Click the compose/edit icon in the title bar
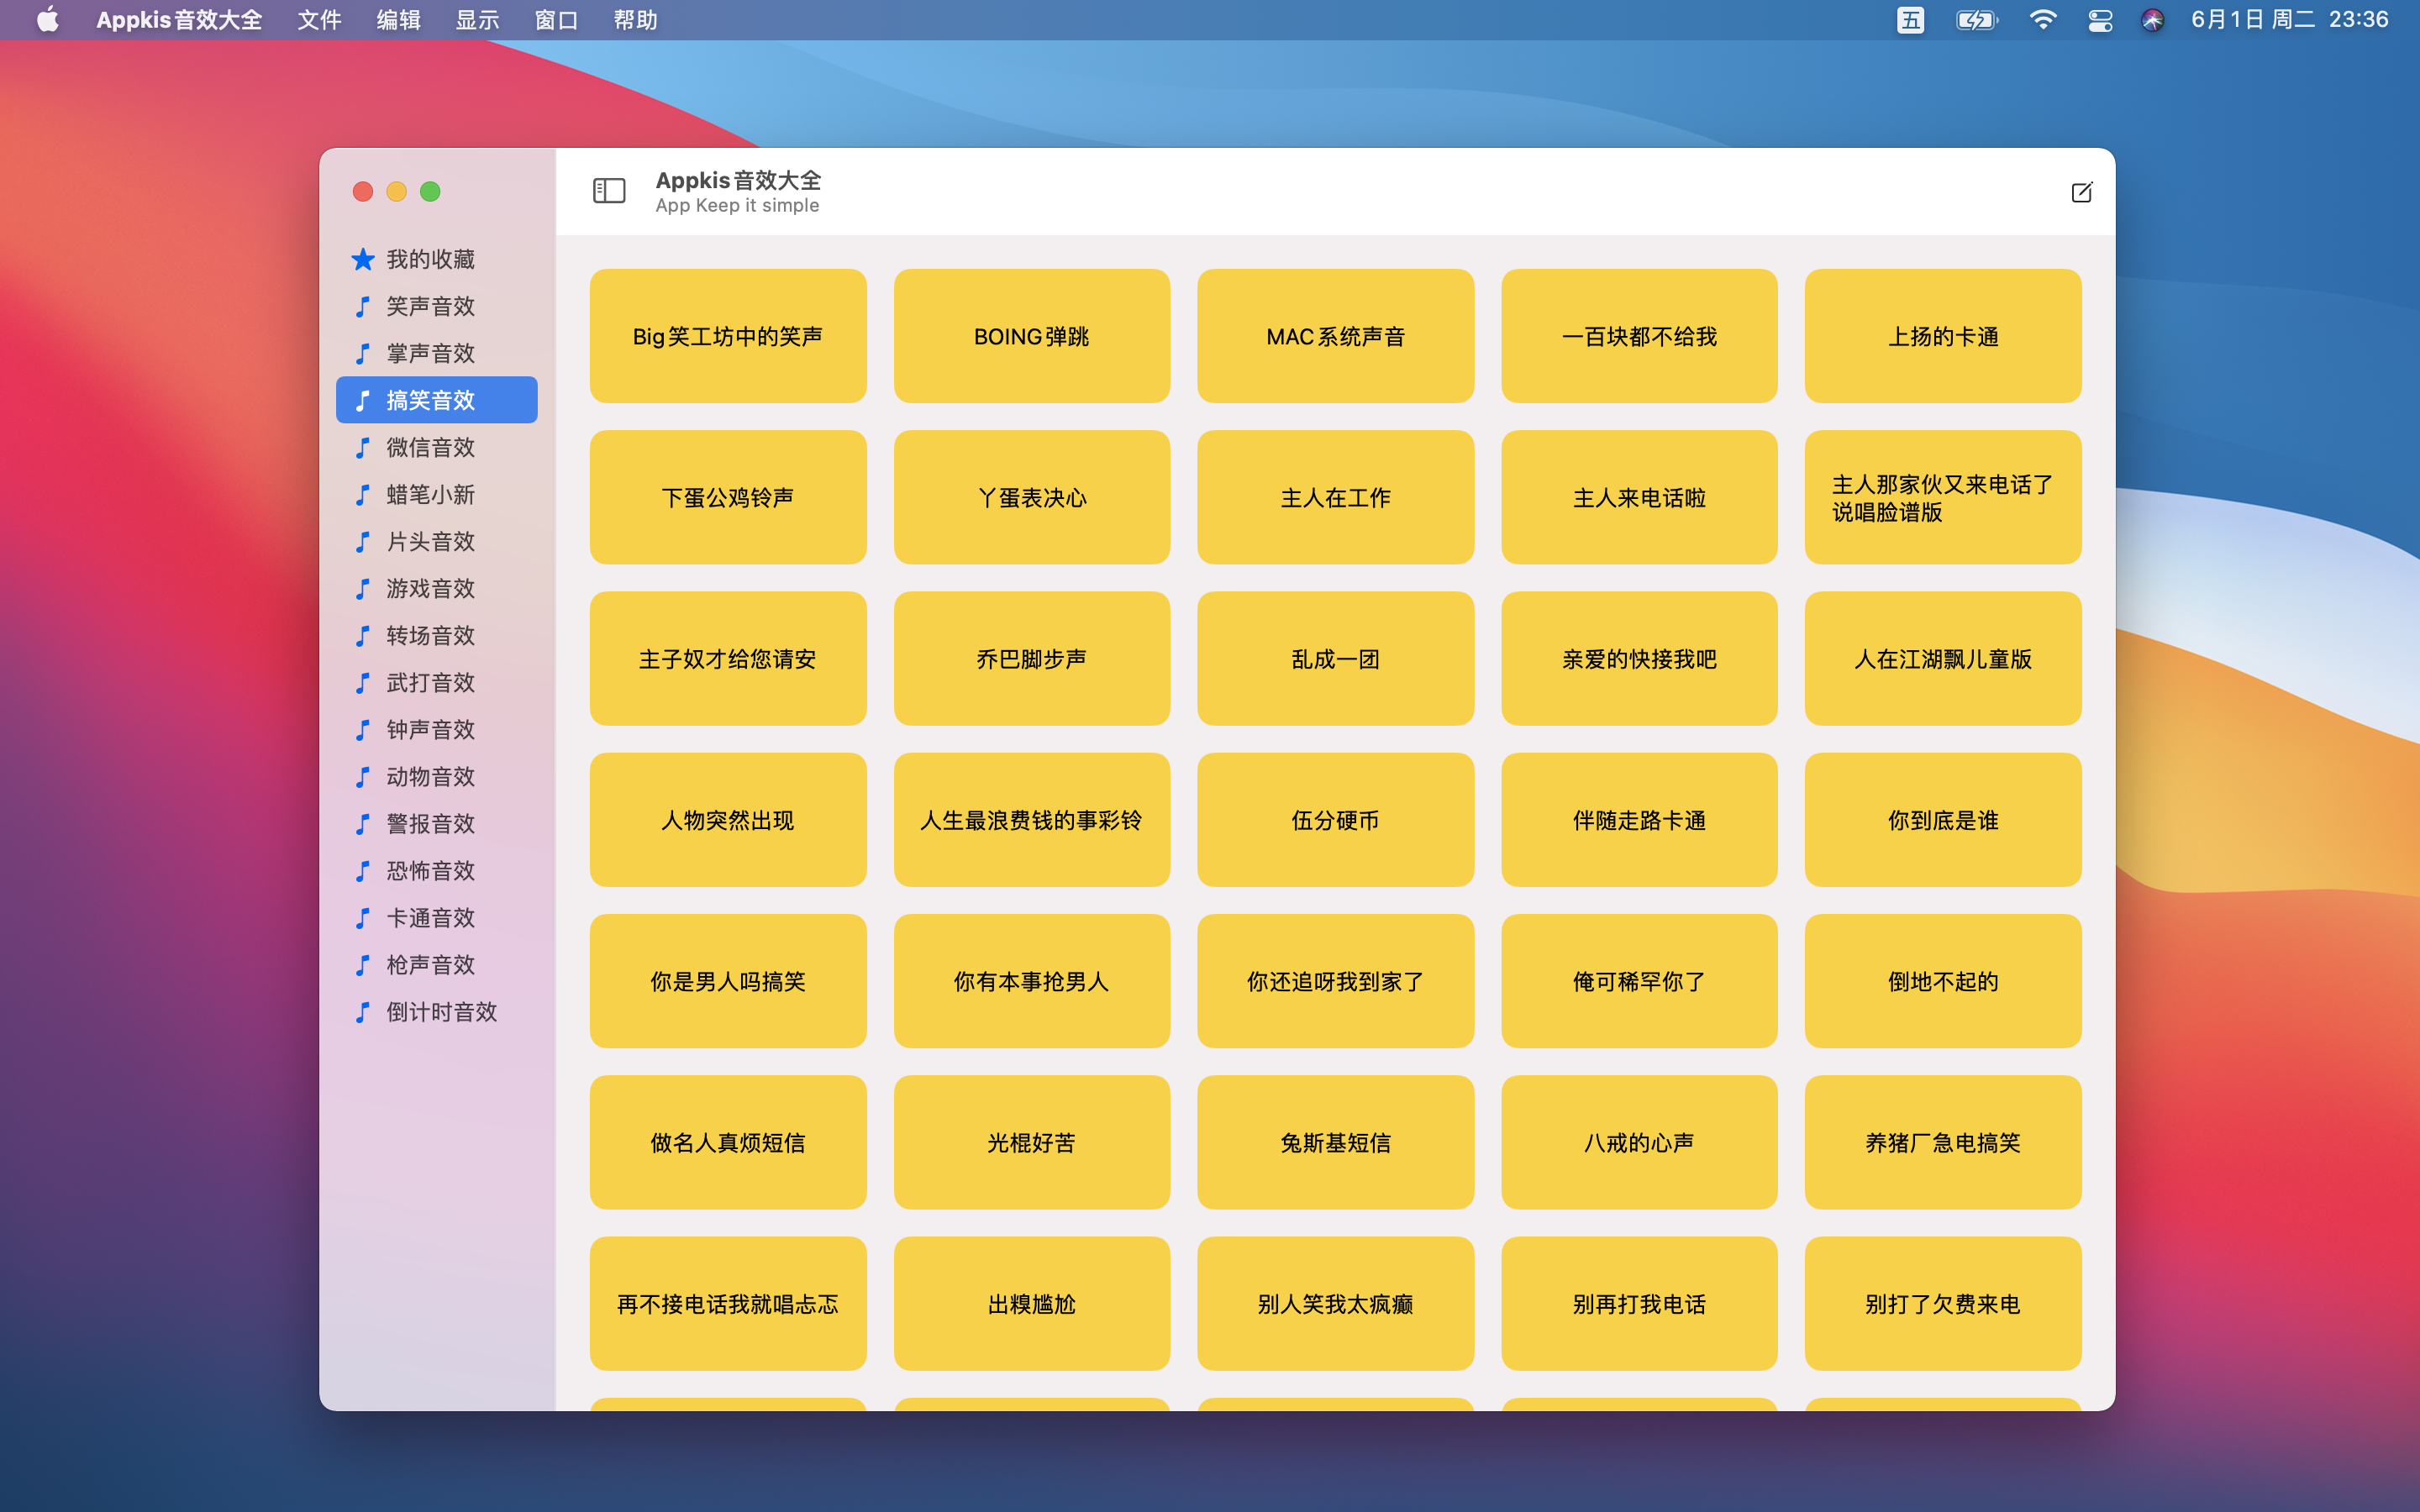The width and height of the screenshot is (2420, 1512). coord(2081,192)
